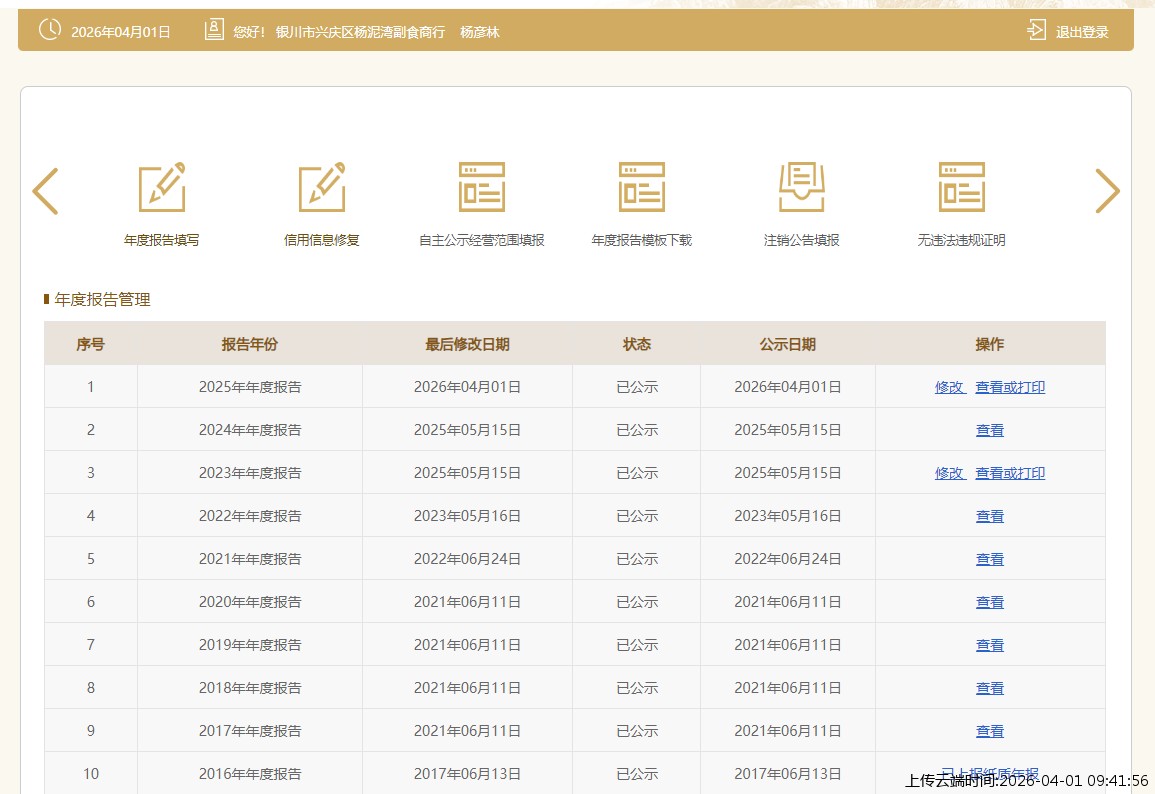The width and height of the screenshot is (1155, 794).
Task: Click the 退出登录 logout icon
Action: 1036,30
